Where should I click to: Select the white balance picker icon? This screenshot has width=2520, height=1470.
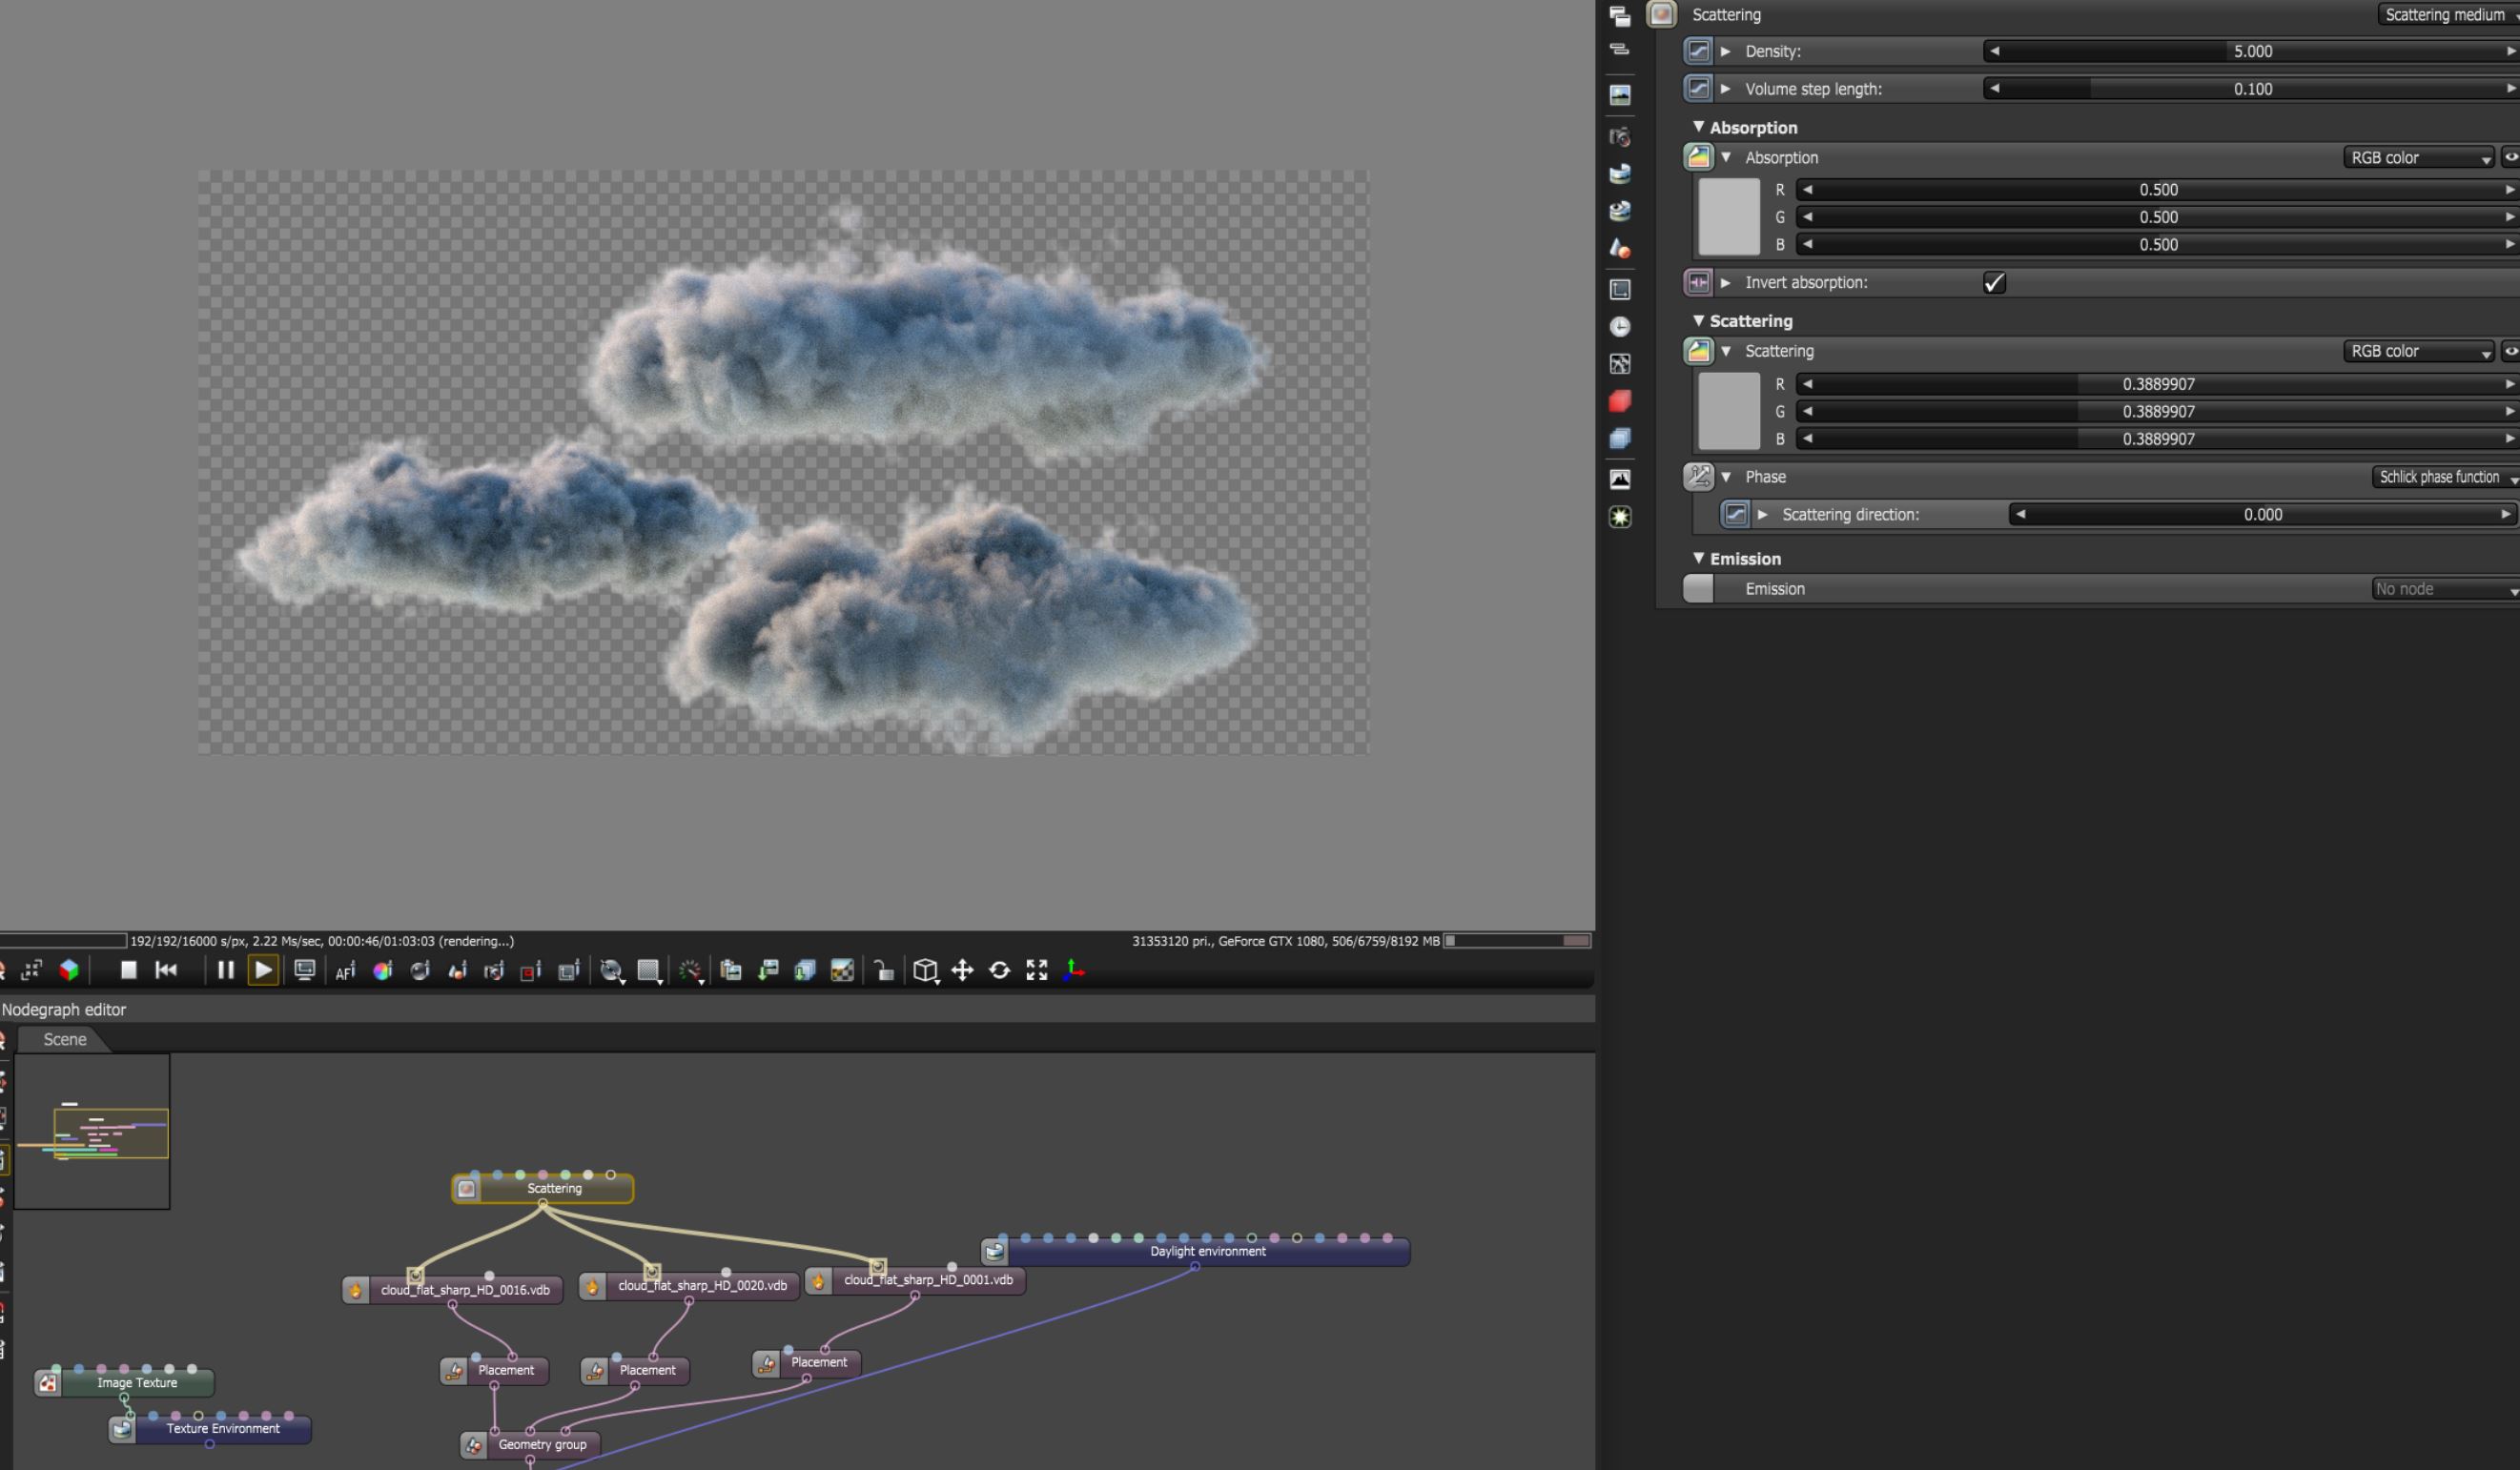click(382, 971)
